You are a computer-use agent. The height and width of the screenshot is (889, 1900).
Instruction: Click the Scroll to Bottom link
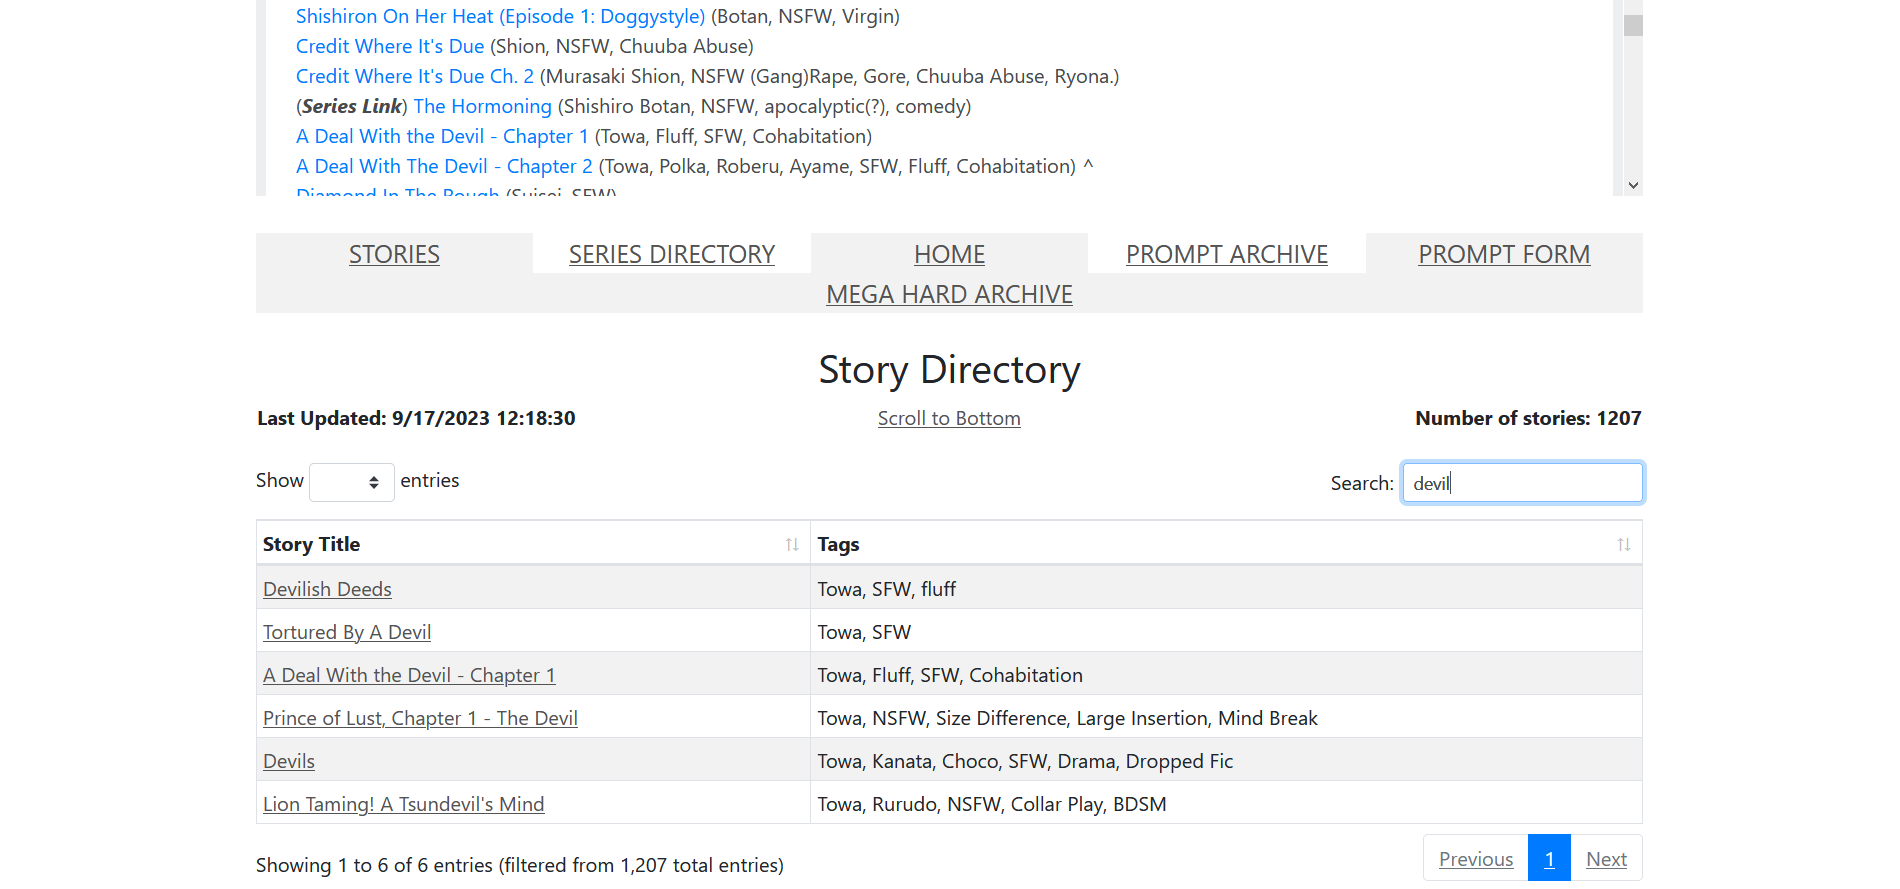(949, 419)
